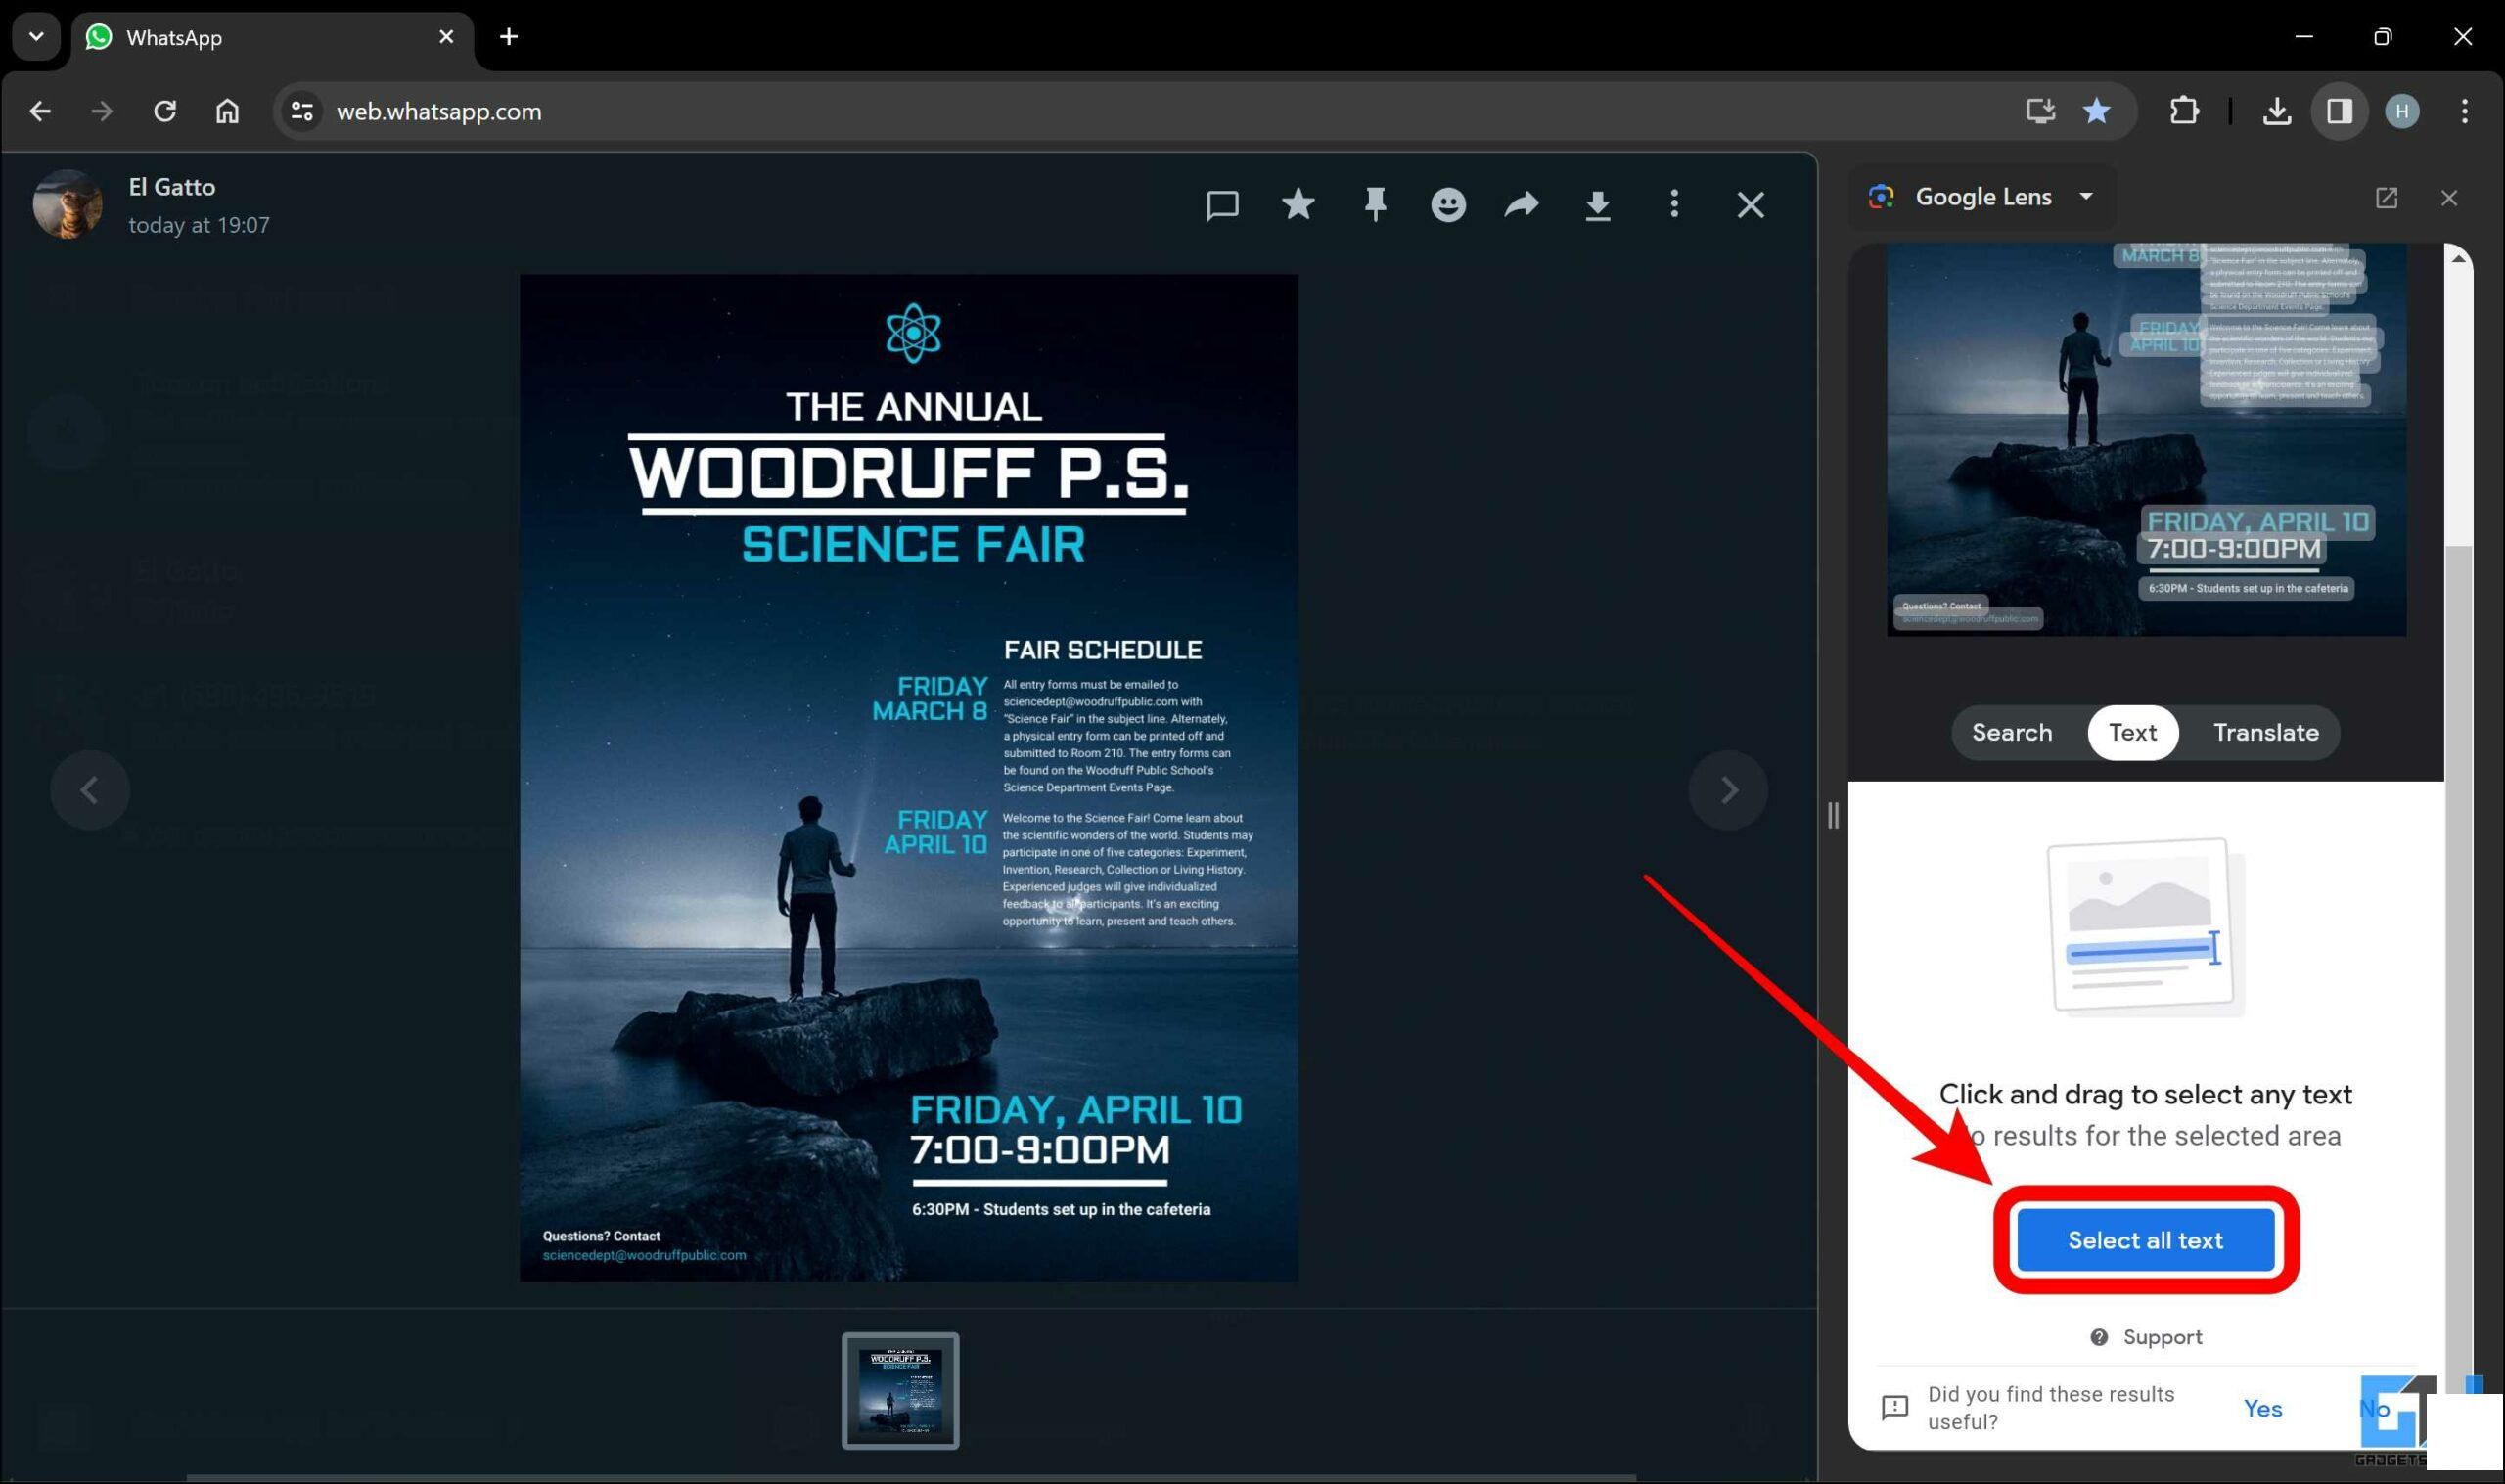Click the close button on Google Lens panel
The height and width of the screenshot is (1484, 2505).
[x=2450, y=196]
